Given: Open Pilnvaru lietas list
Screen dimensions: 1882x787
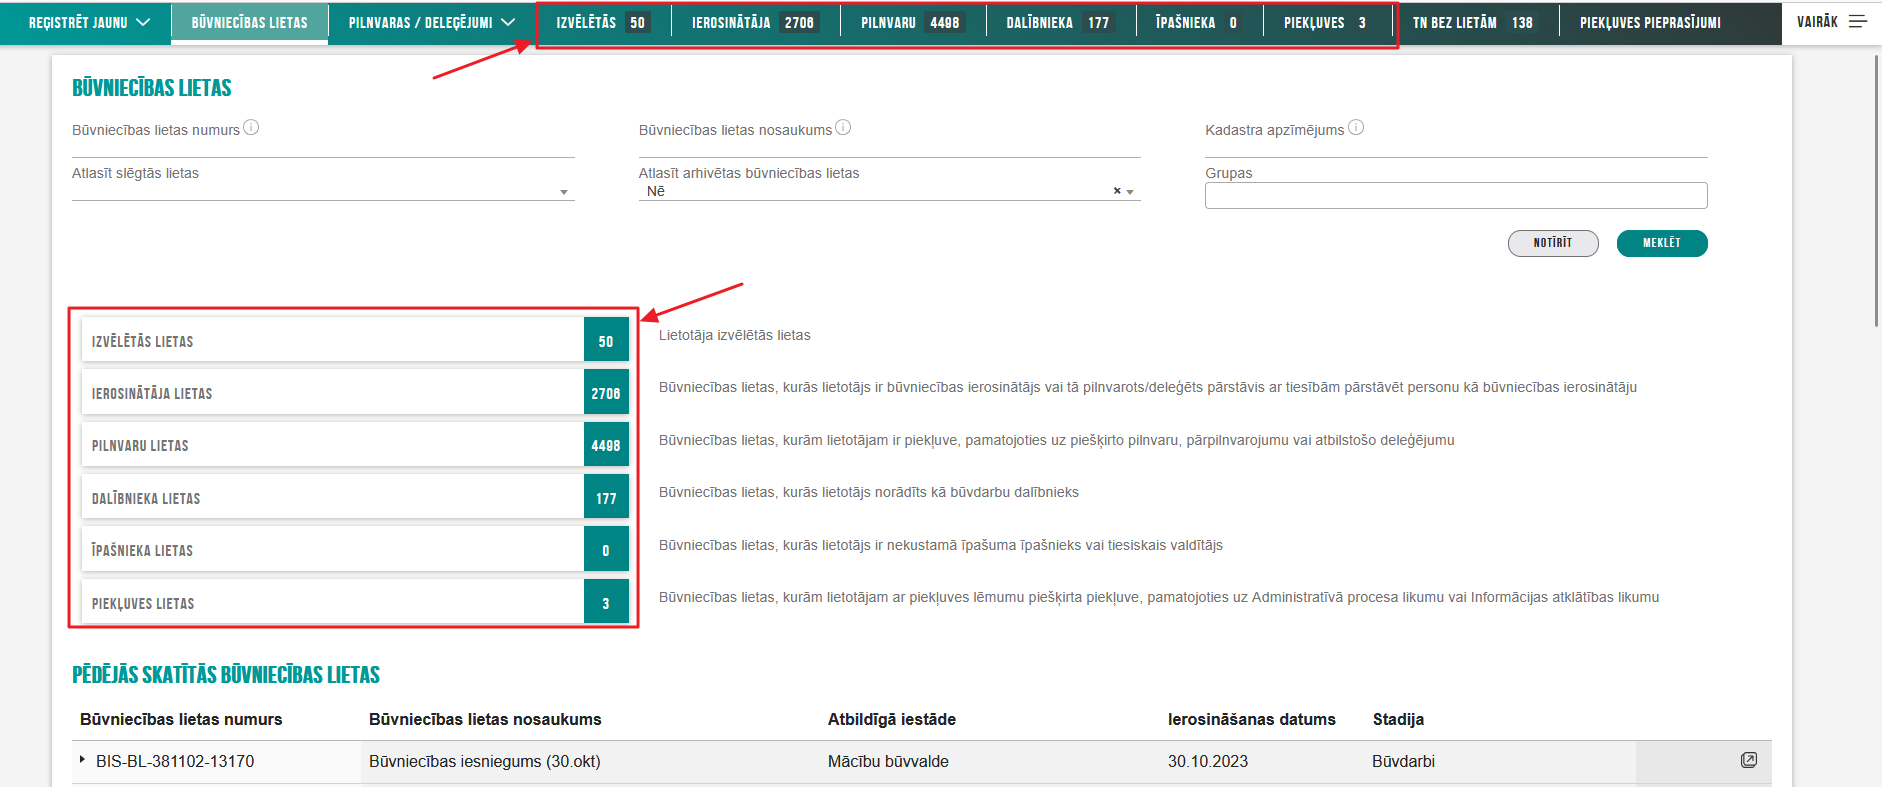Looking at the screenshot, I should pyautogui.click(x=355, y=444).
